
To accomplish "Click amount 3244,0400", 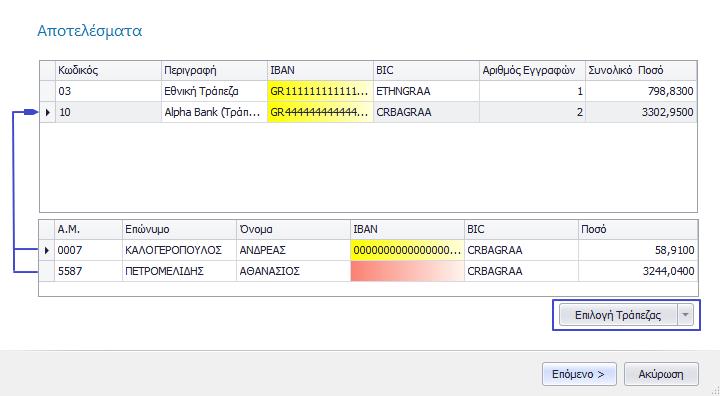I will [x=638, y=271].
